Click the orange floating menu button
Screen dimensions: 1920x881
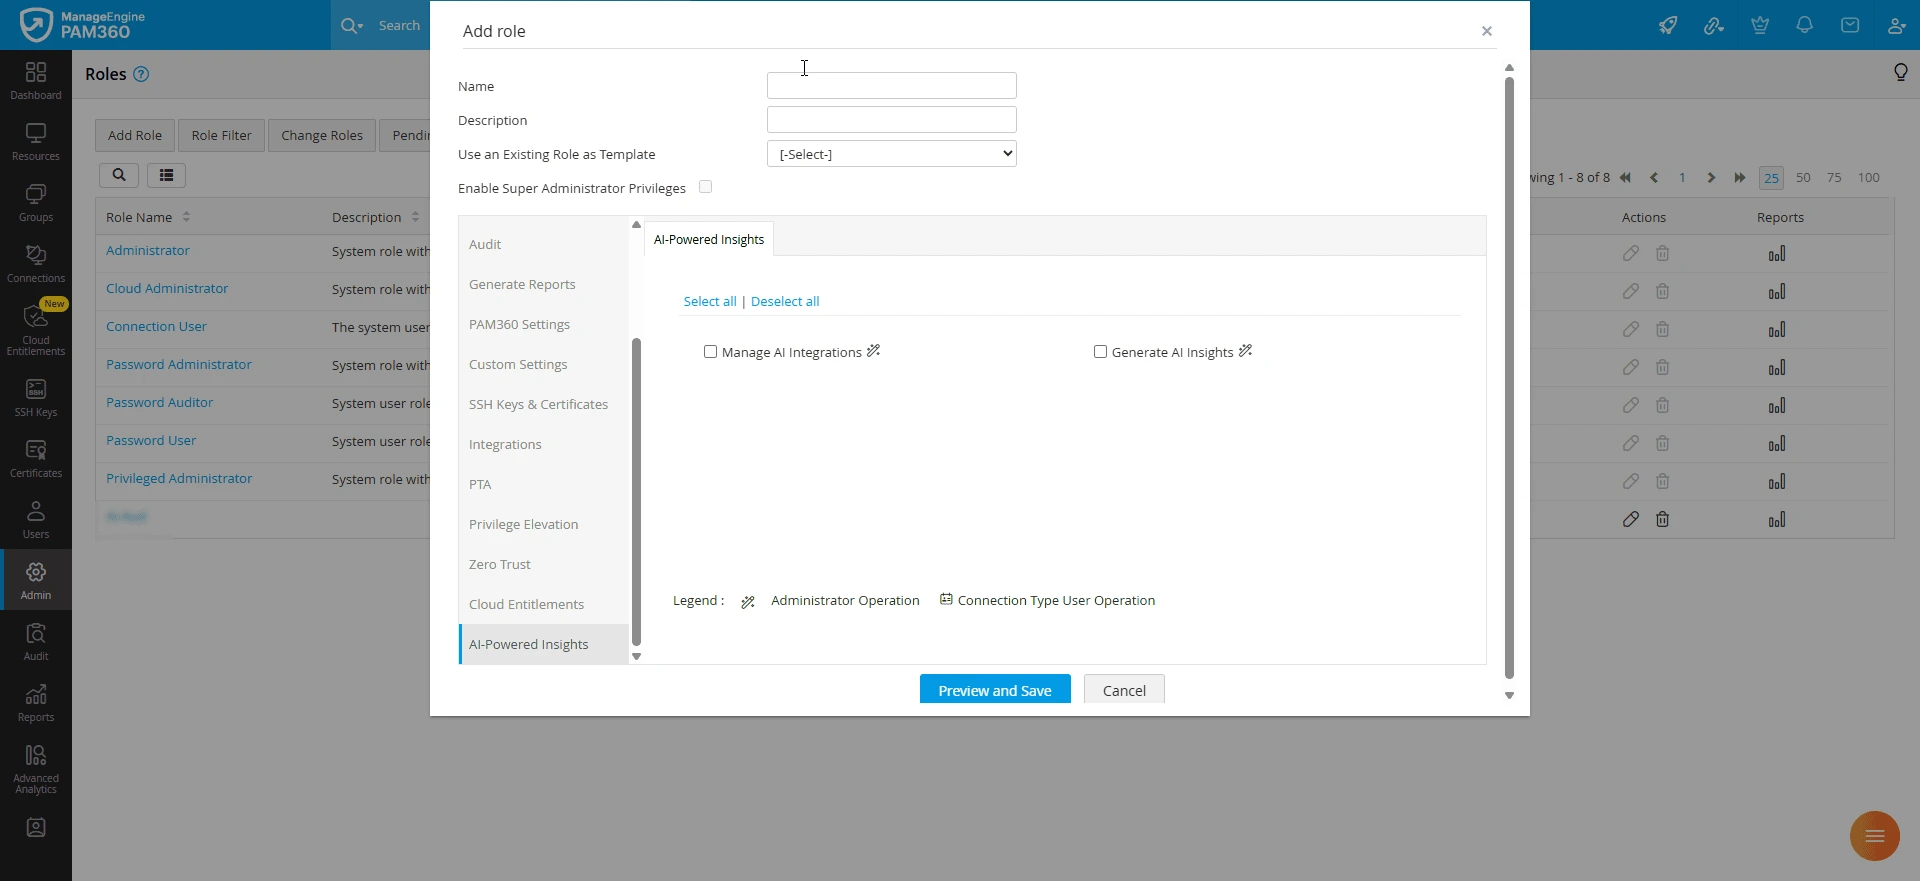[x=1874, y=836]
